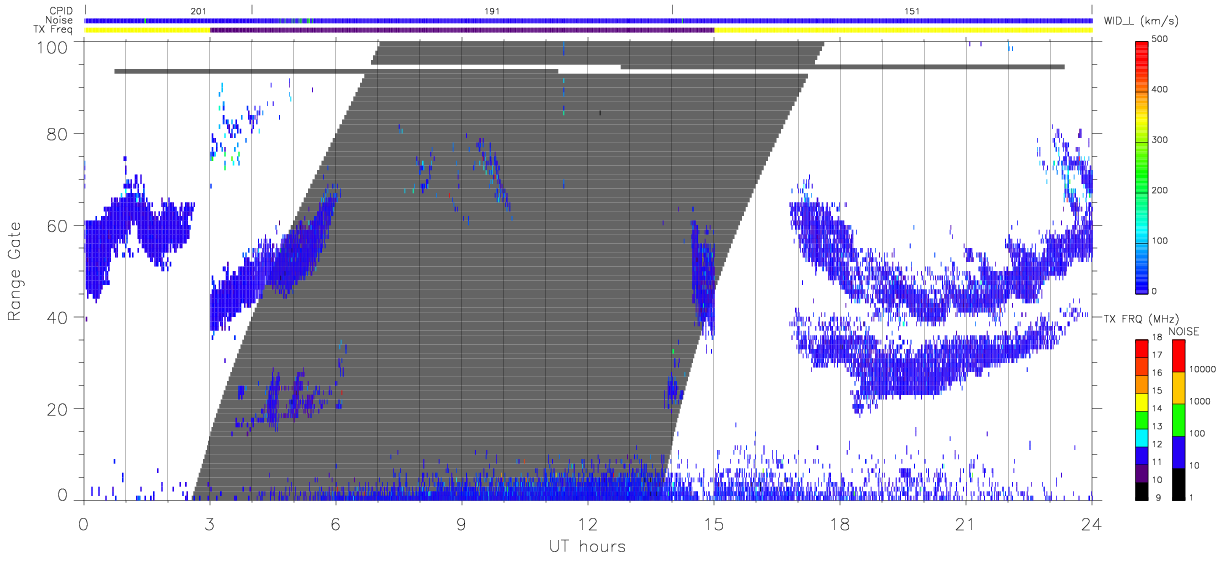Click the CPID label at top left
The height and width of the screenshot is (567, 1228).
(x=61, y=11)
